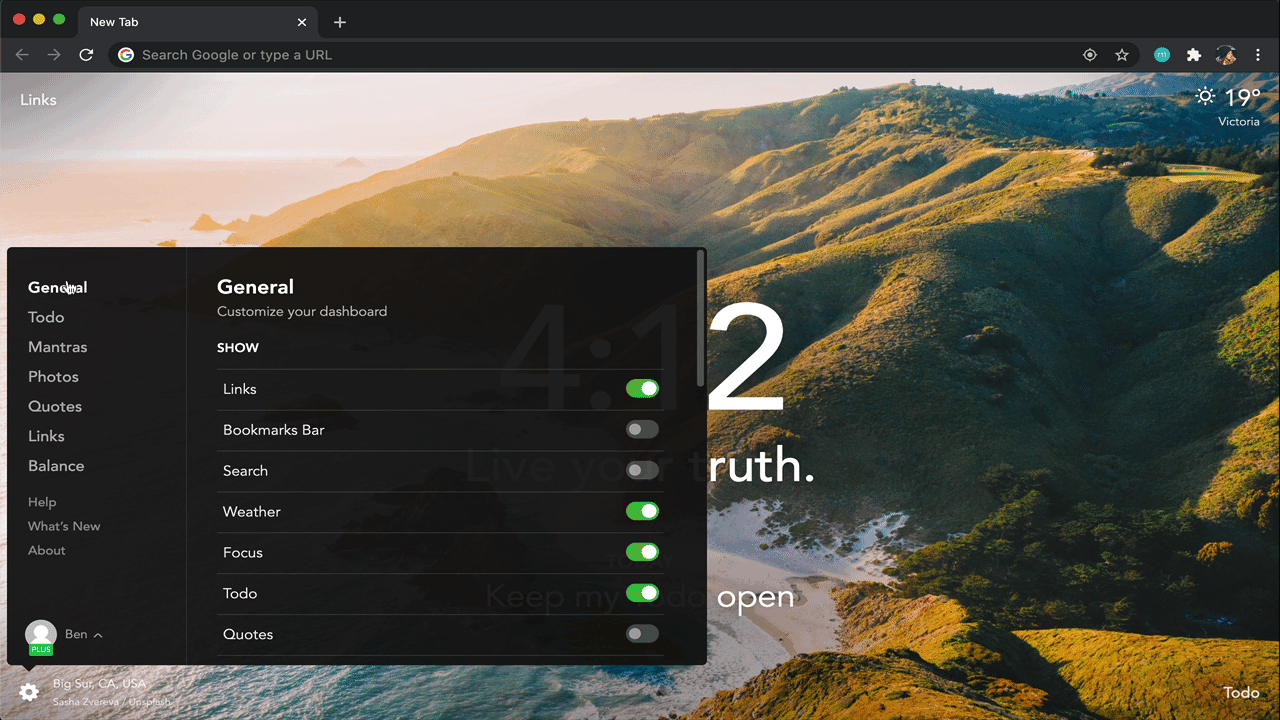Click the About link

tap(47, 550)
